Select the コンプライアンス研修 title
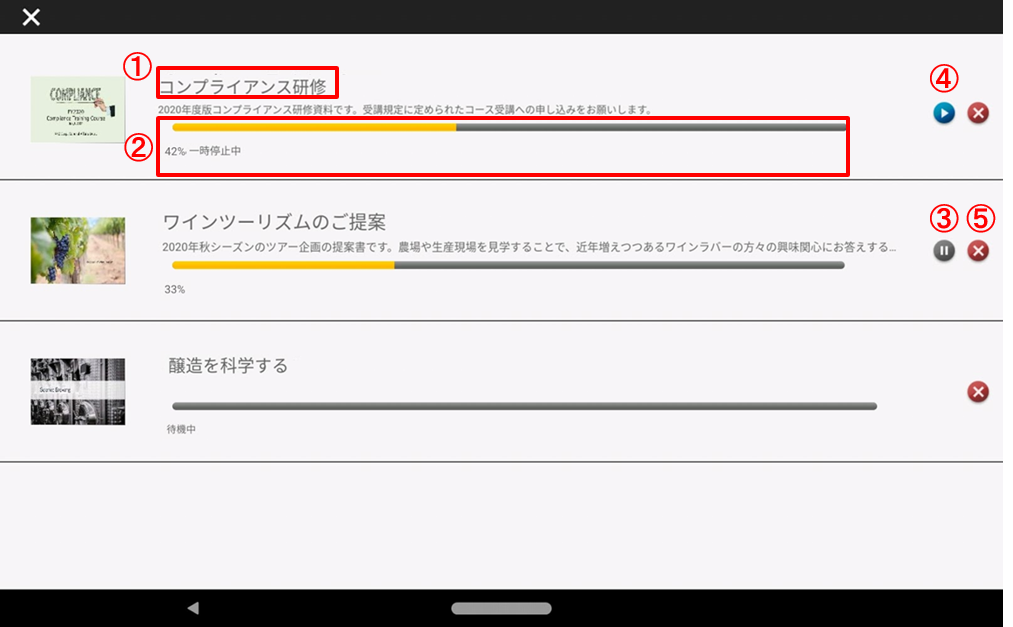Image resolution: width=1013 pixels, height=627 pixels. click(x=244, y=86)
